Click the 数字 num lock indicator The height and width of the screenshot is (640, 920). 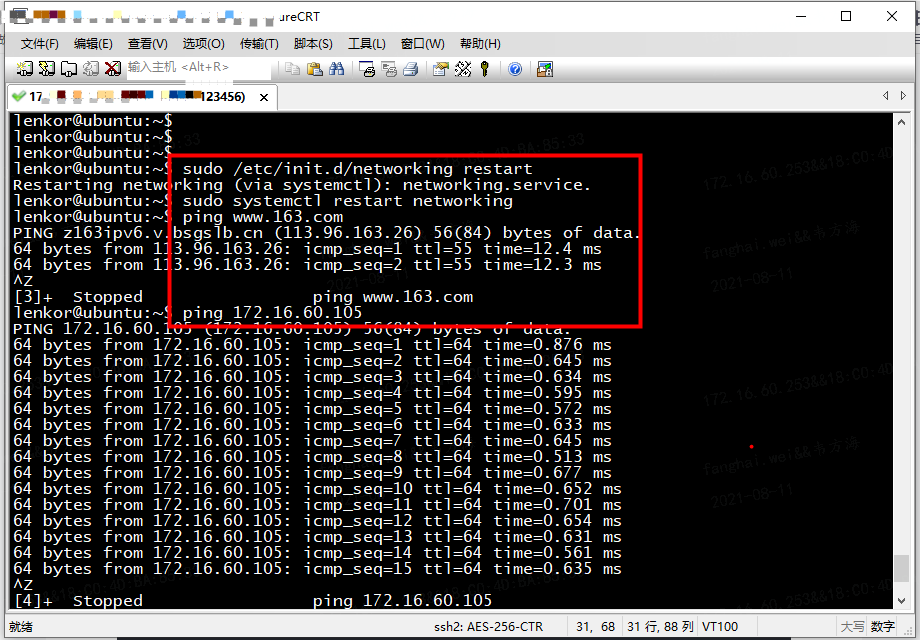click(x=882, y=627)
